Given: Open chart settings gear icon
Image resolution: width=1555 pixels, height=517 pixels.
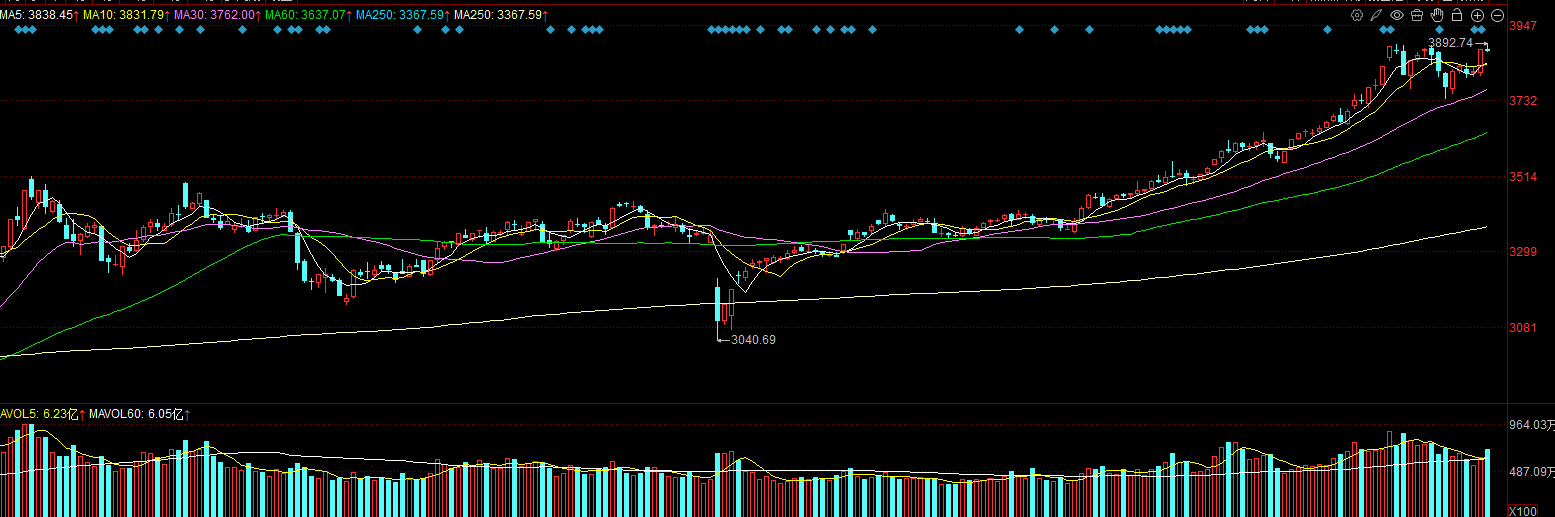Looking at the screenshot, I should coord(1357,15).
